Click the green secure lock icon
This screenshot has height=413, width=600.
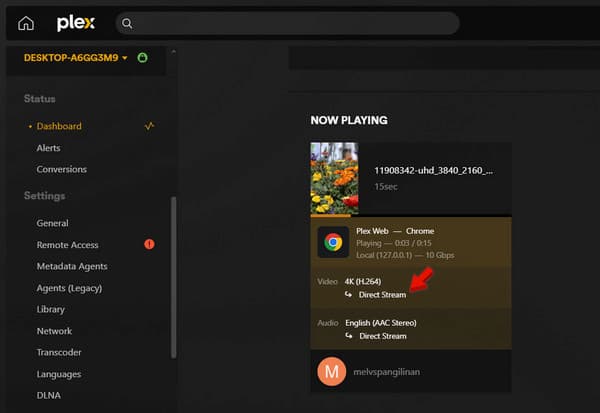(x=142, y=58)
